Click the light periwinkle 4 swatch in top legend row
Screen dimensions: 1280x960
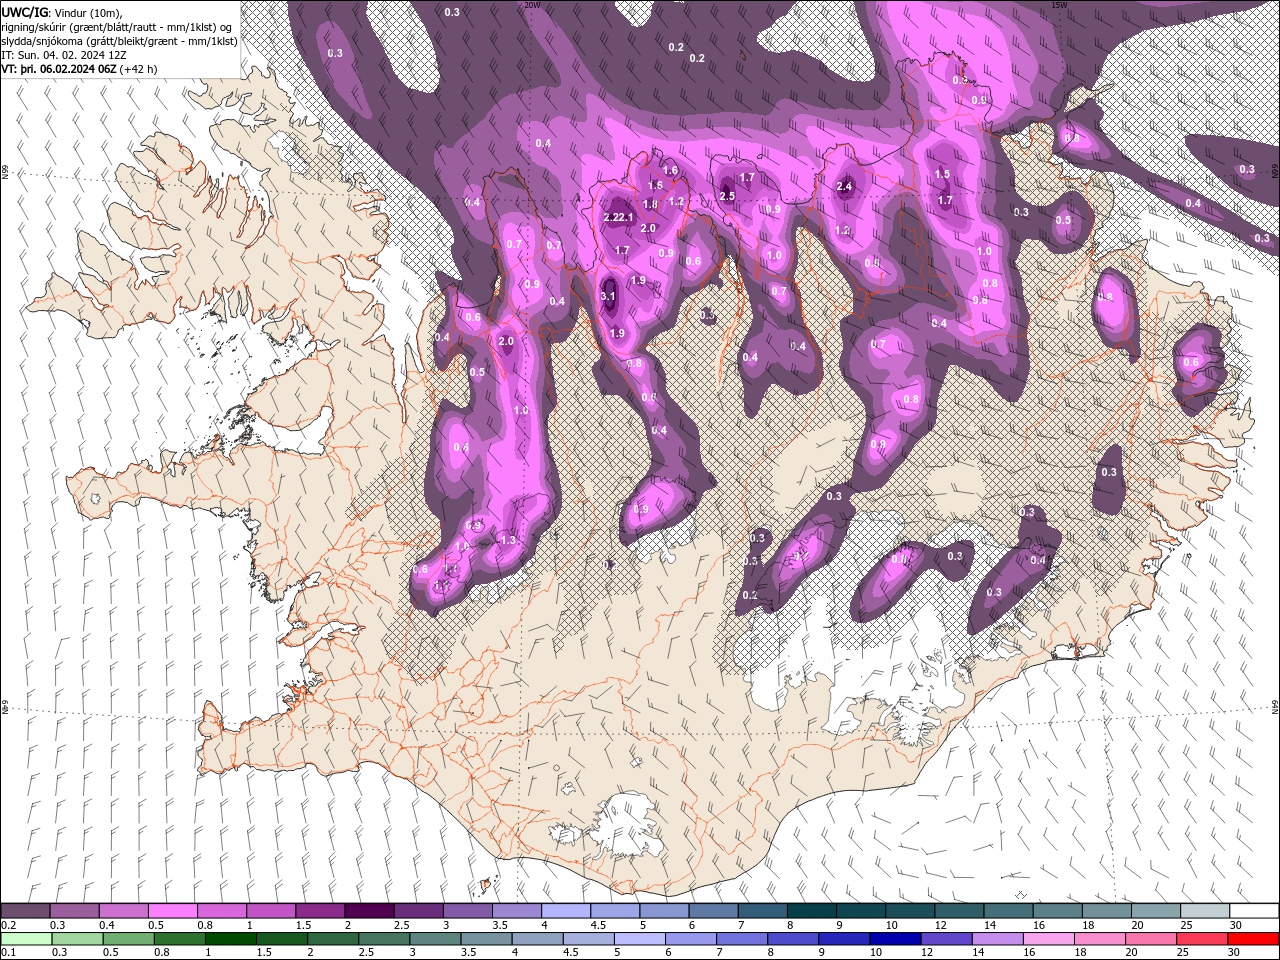click(x=566, y=911)
